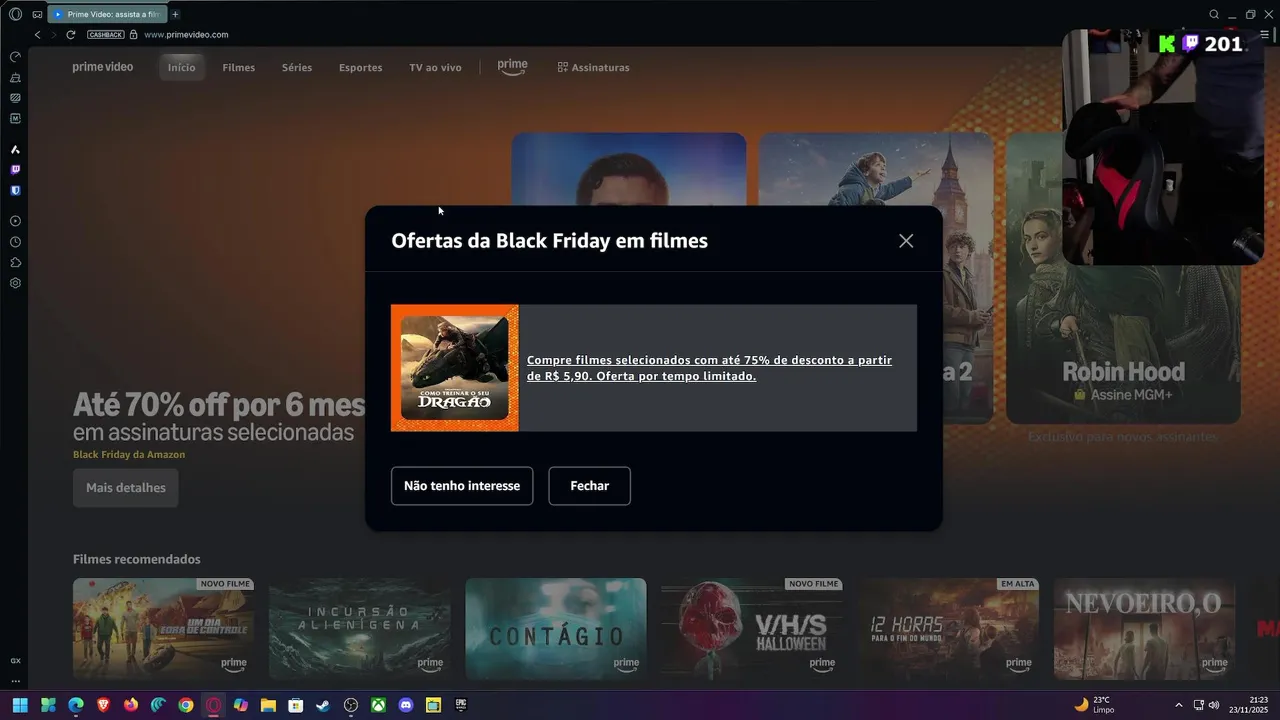Open '12 Horas para o Fim do Mundo' card
This screenshot has height=720, width=1280.
(948, 629)
